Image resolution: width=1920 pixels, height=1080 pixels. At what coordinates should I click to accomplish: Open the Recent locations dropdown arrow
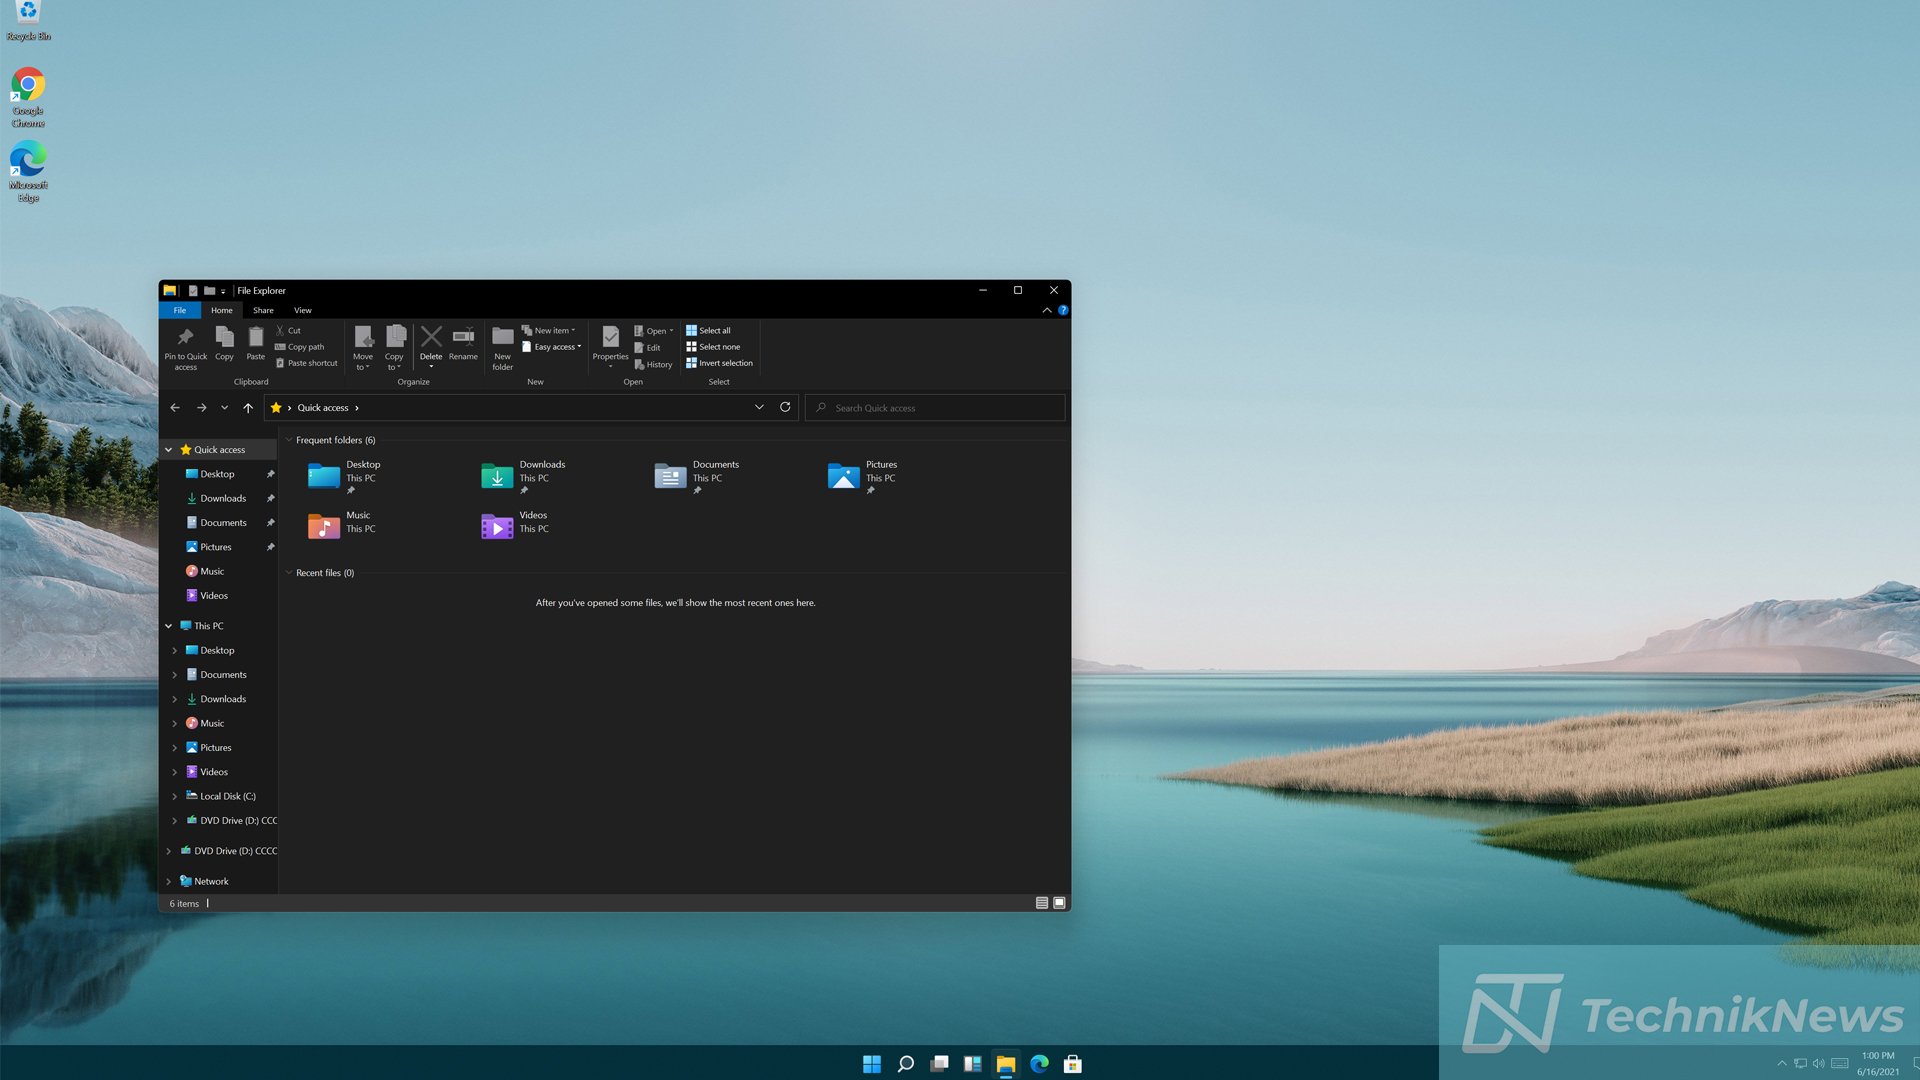click(224, 408)
